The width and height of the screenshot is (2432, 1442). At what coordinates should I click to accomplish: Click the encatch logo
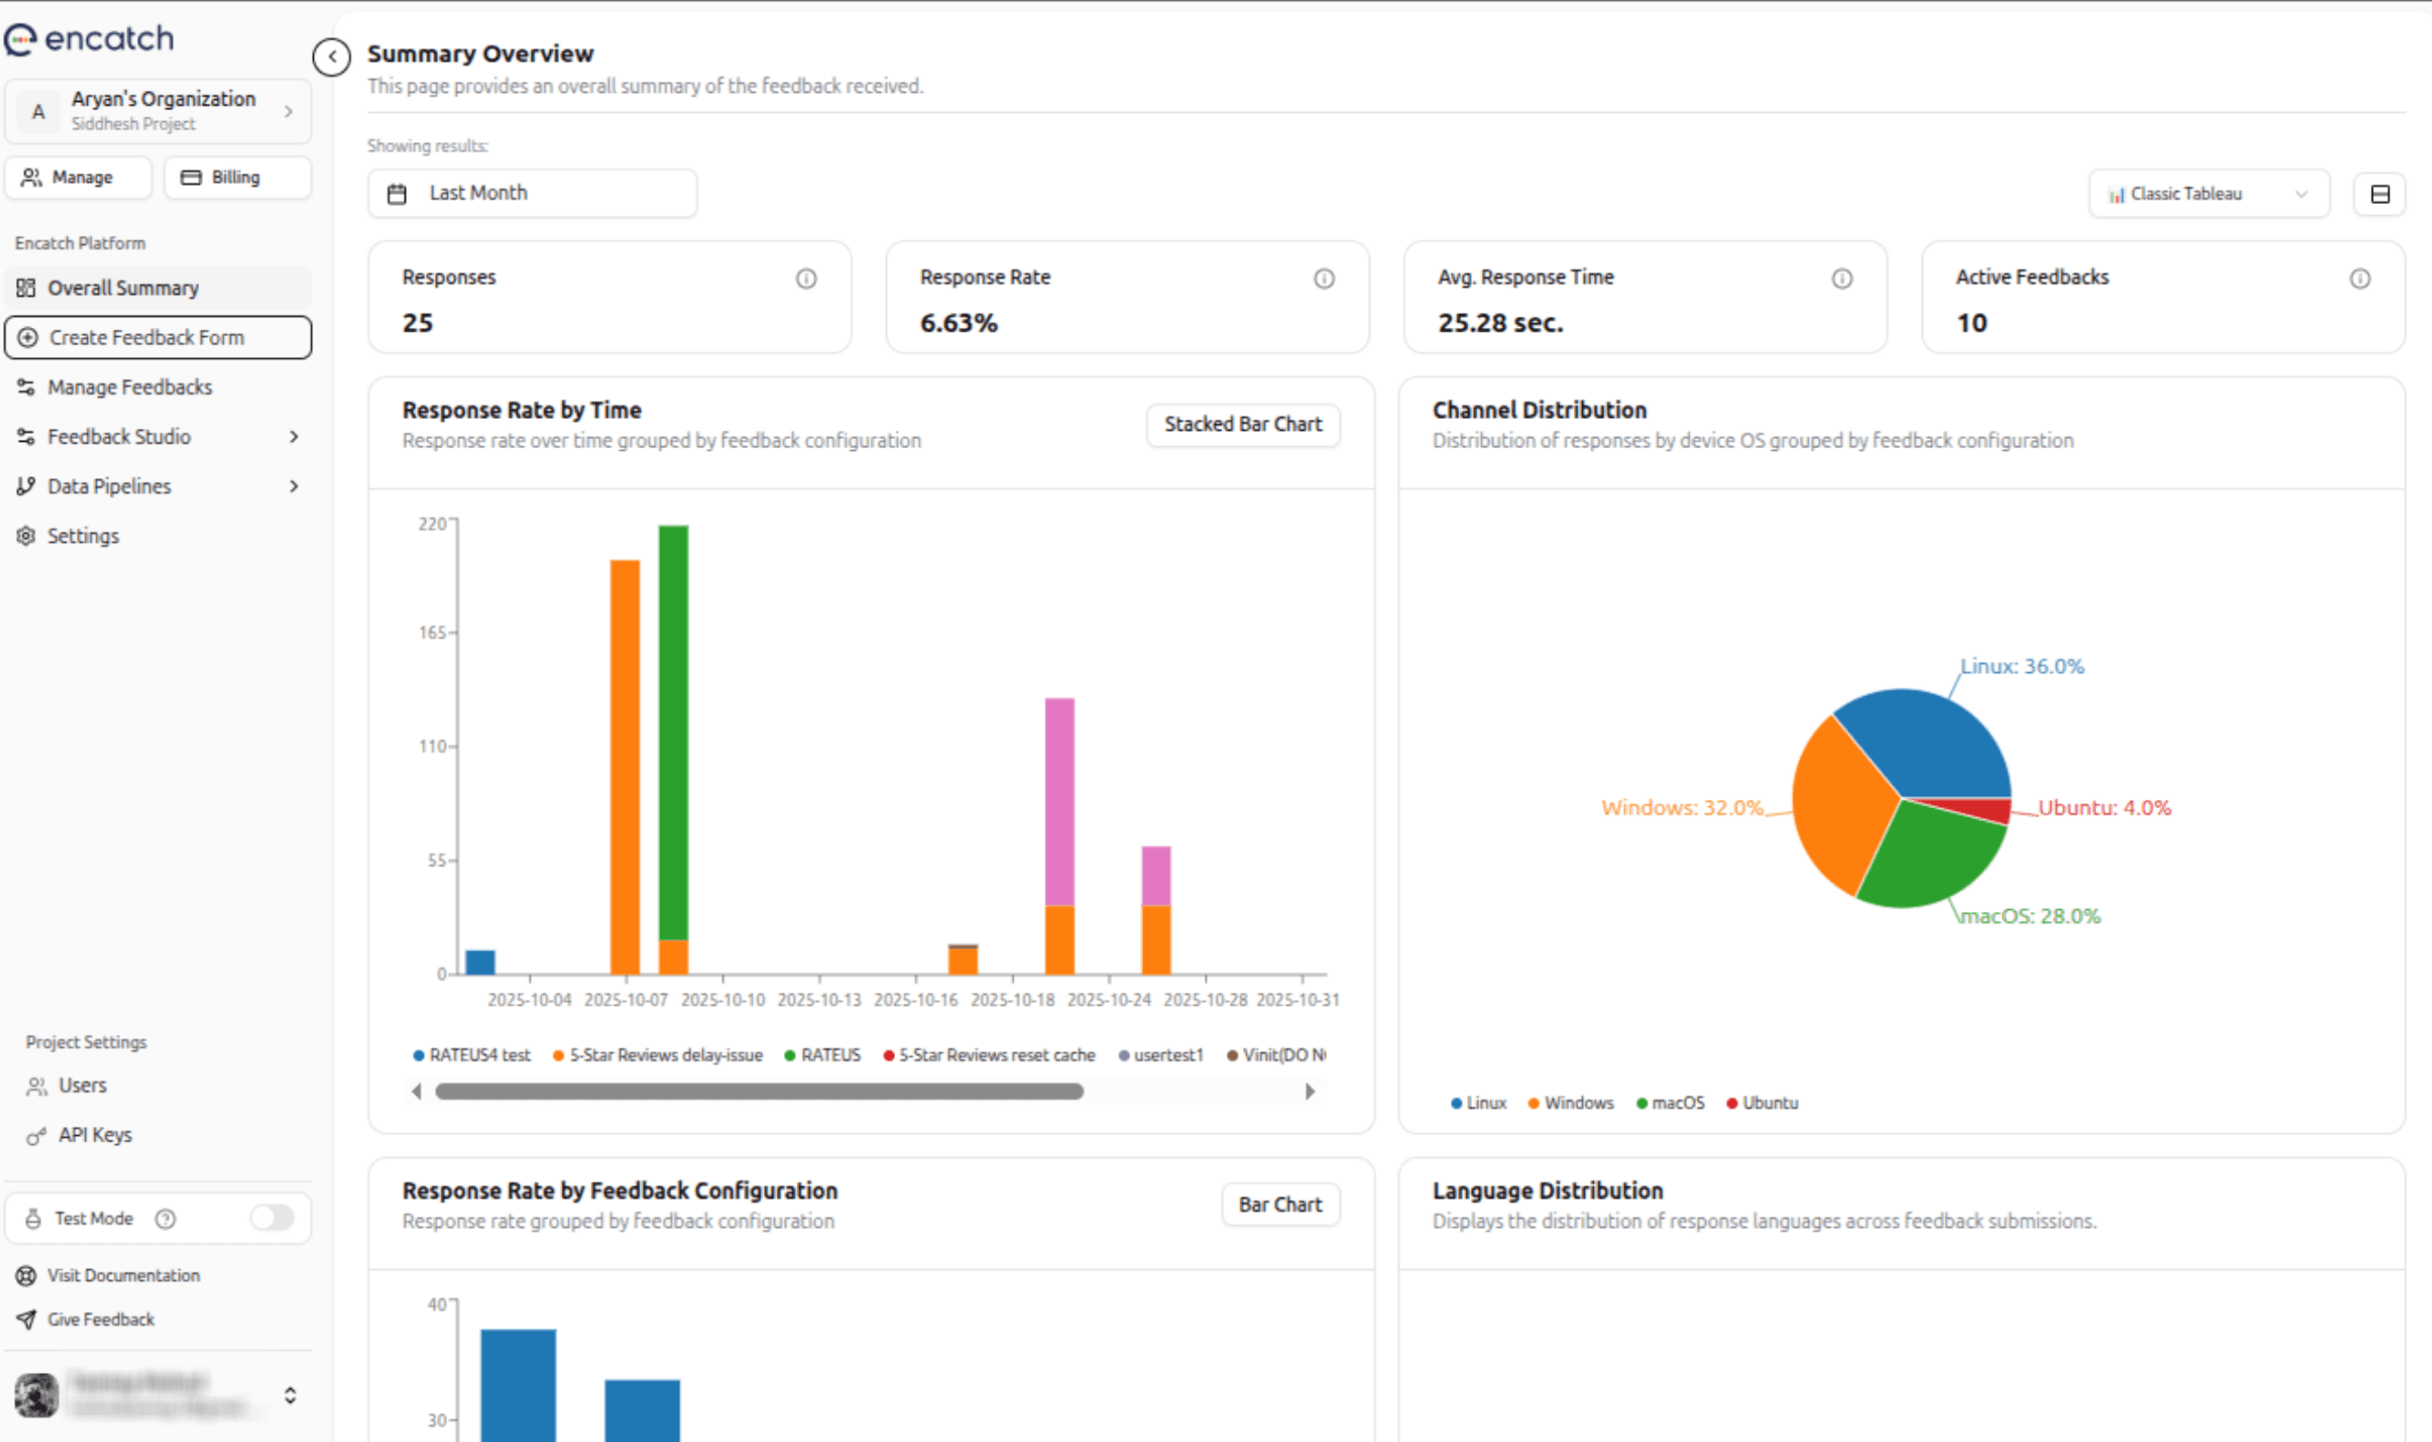tap(90, 38)
